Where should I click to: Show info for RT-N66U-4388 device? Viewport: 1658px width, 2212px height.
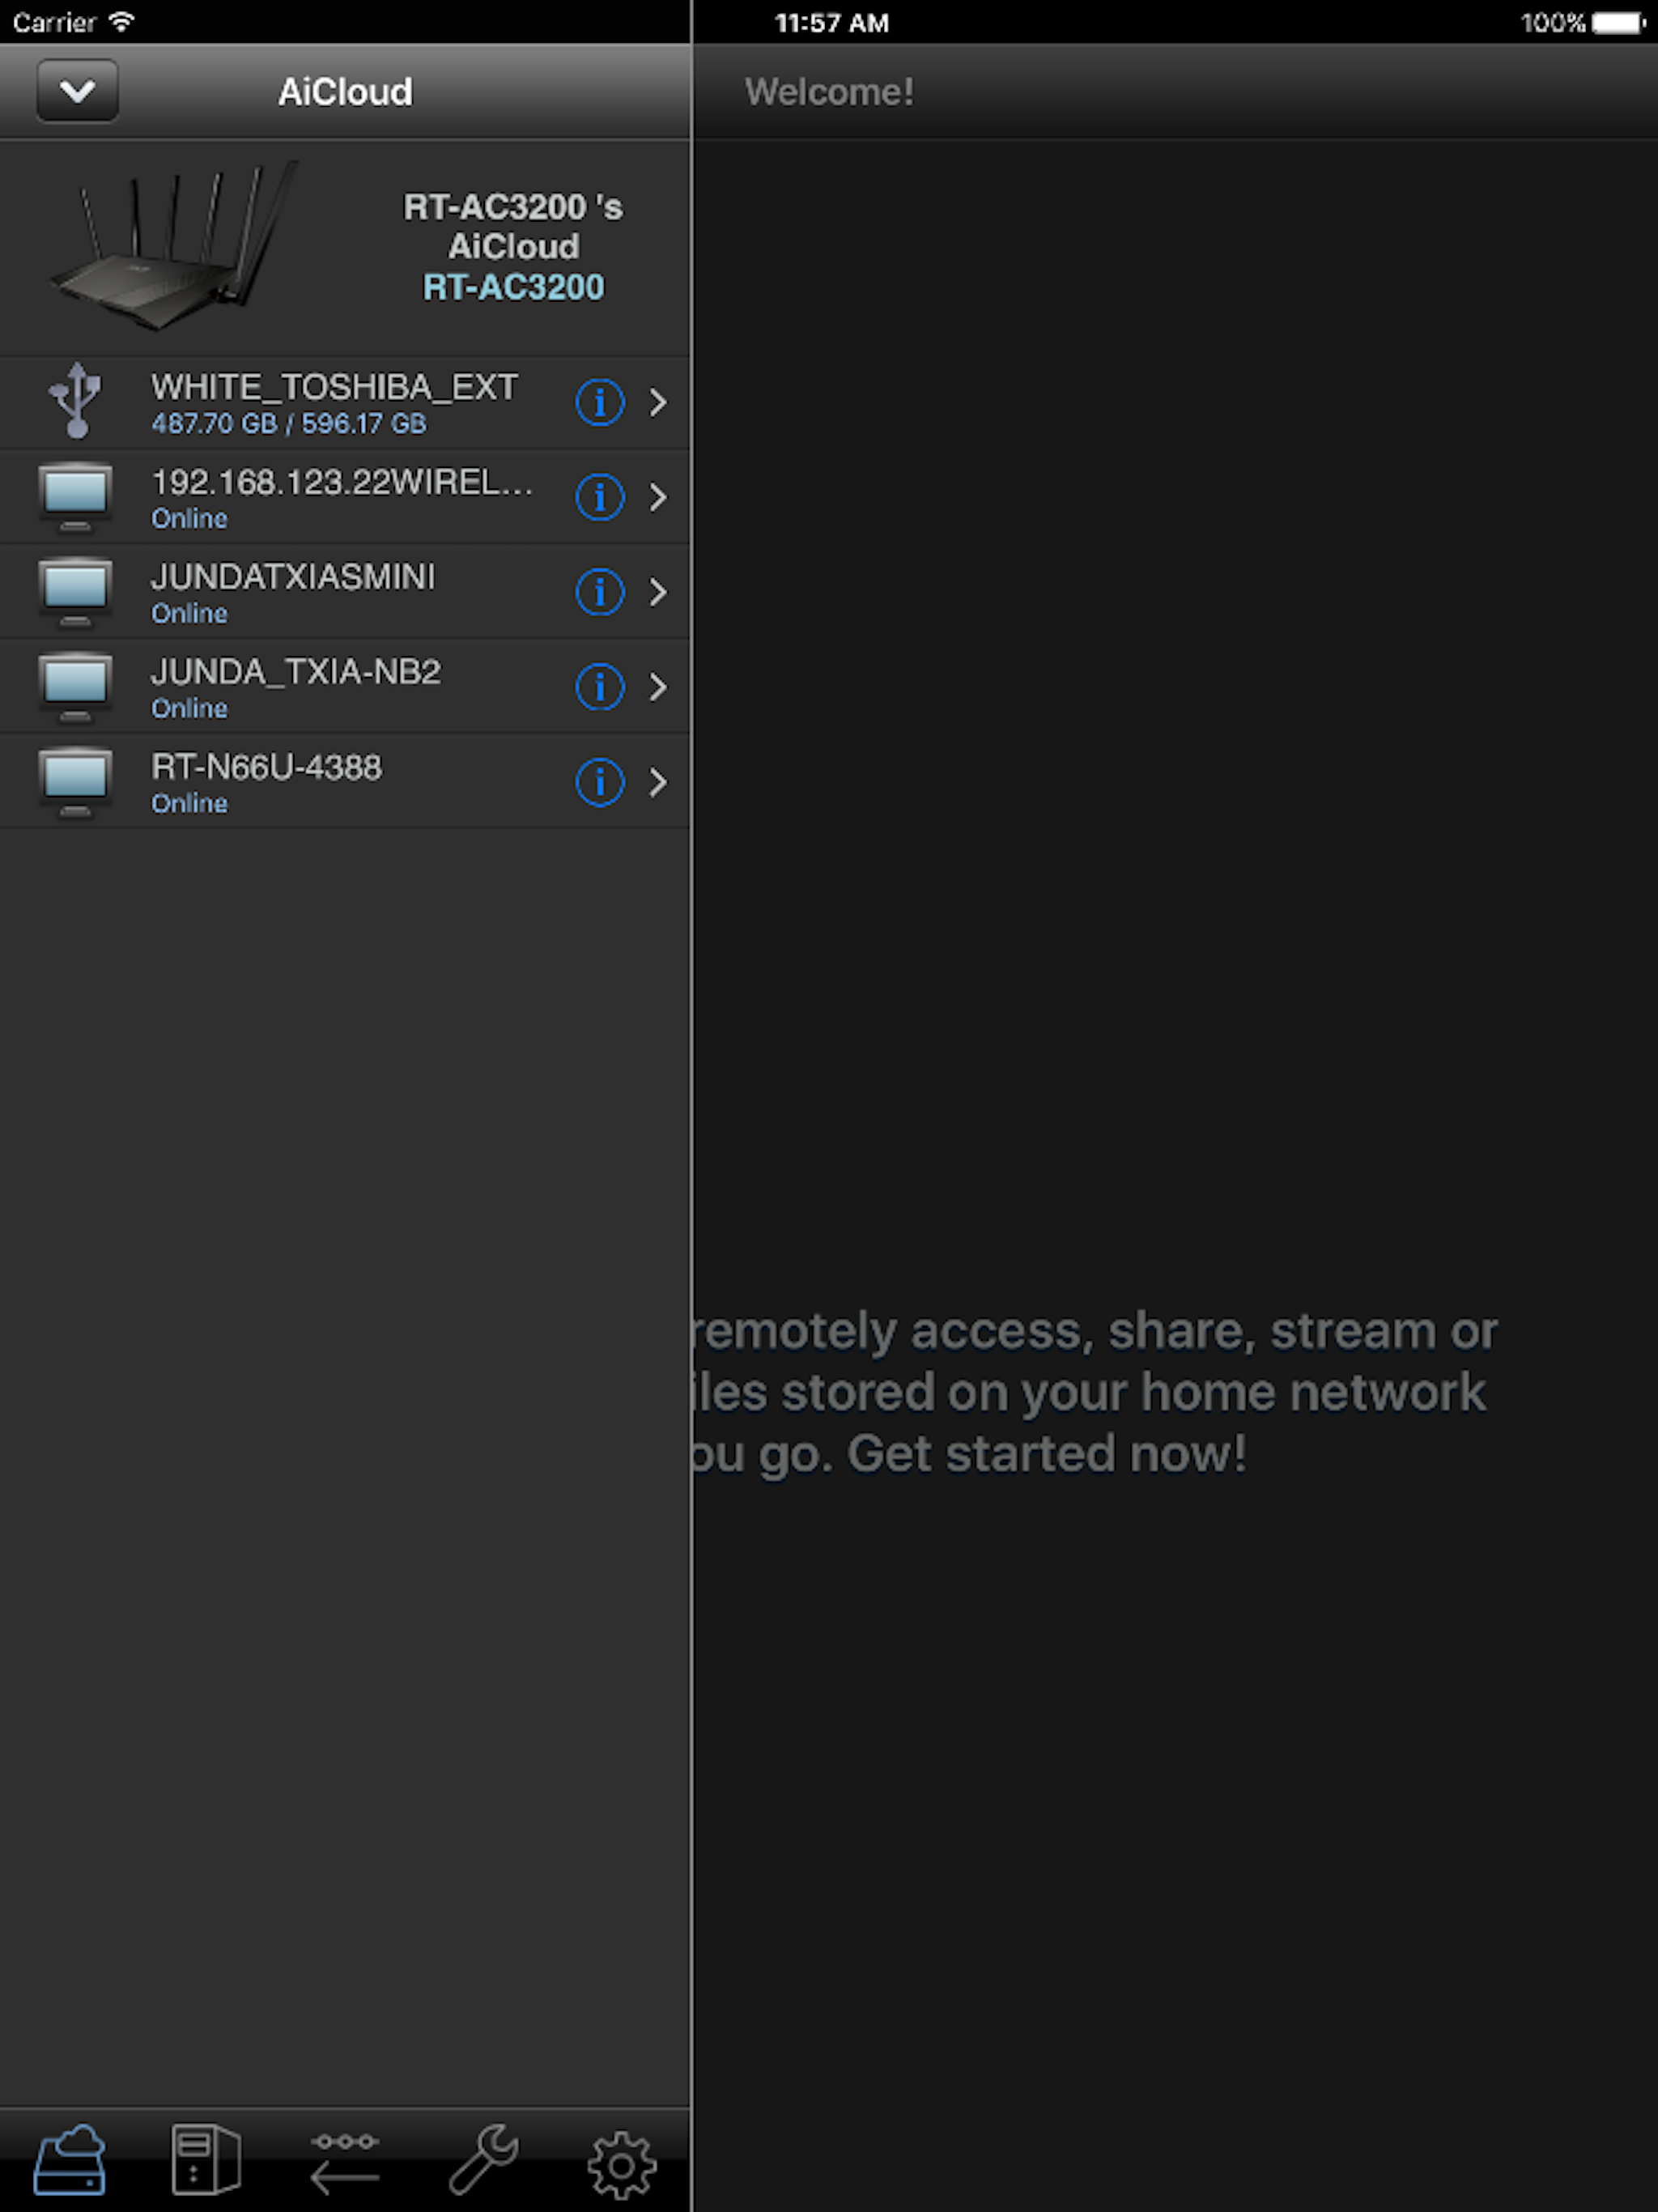coord(600,782)
